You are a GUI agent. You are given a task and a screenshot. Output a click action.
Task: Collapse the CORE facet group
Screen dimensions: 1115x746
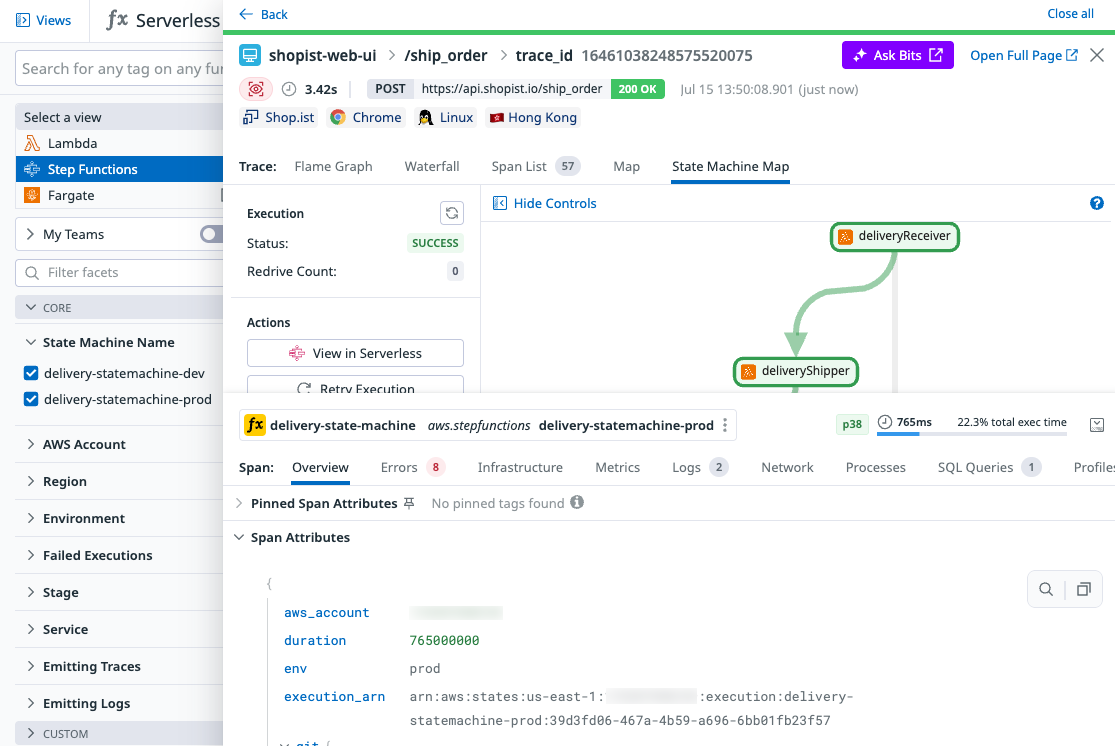[x=31, y=308]
